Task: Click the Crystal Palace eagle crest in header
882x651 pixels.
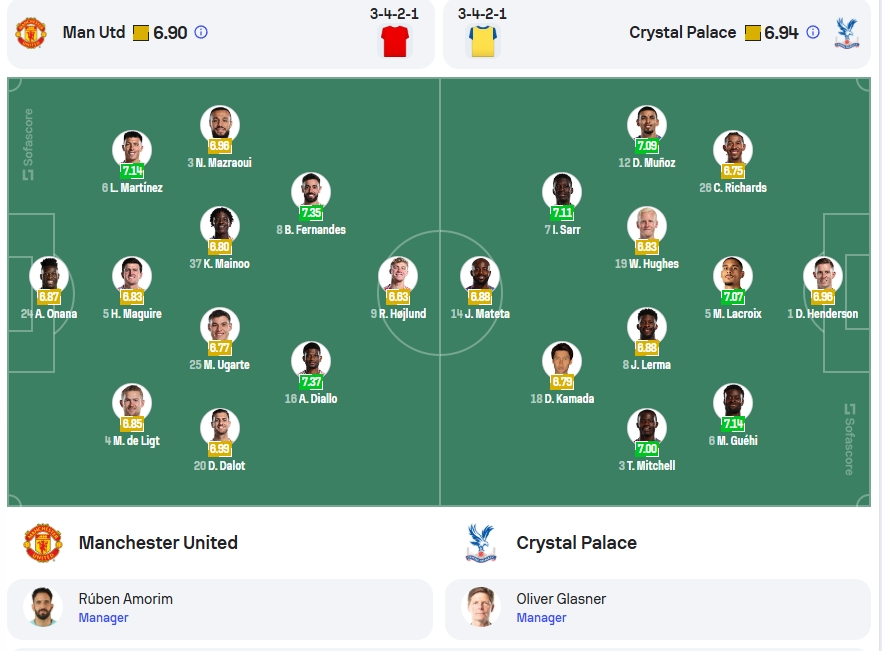Action: pyautogui.click(x=847, y=33)
